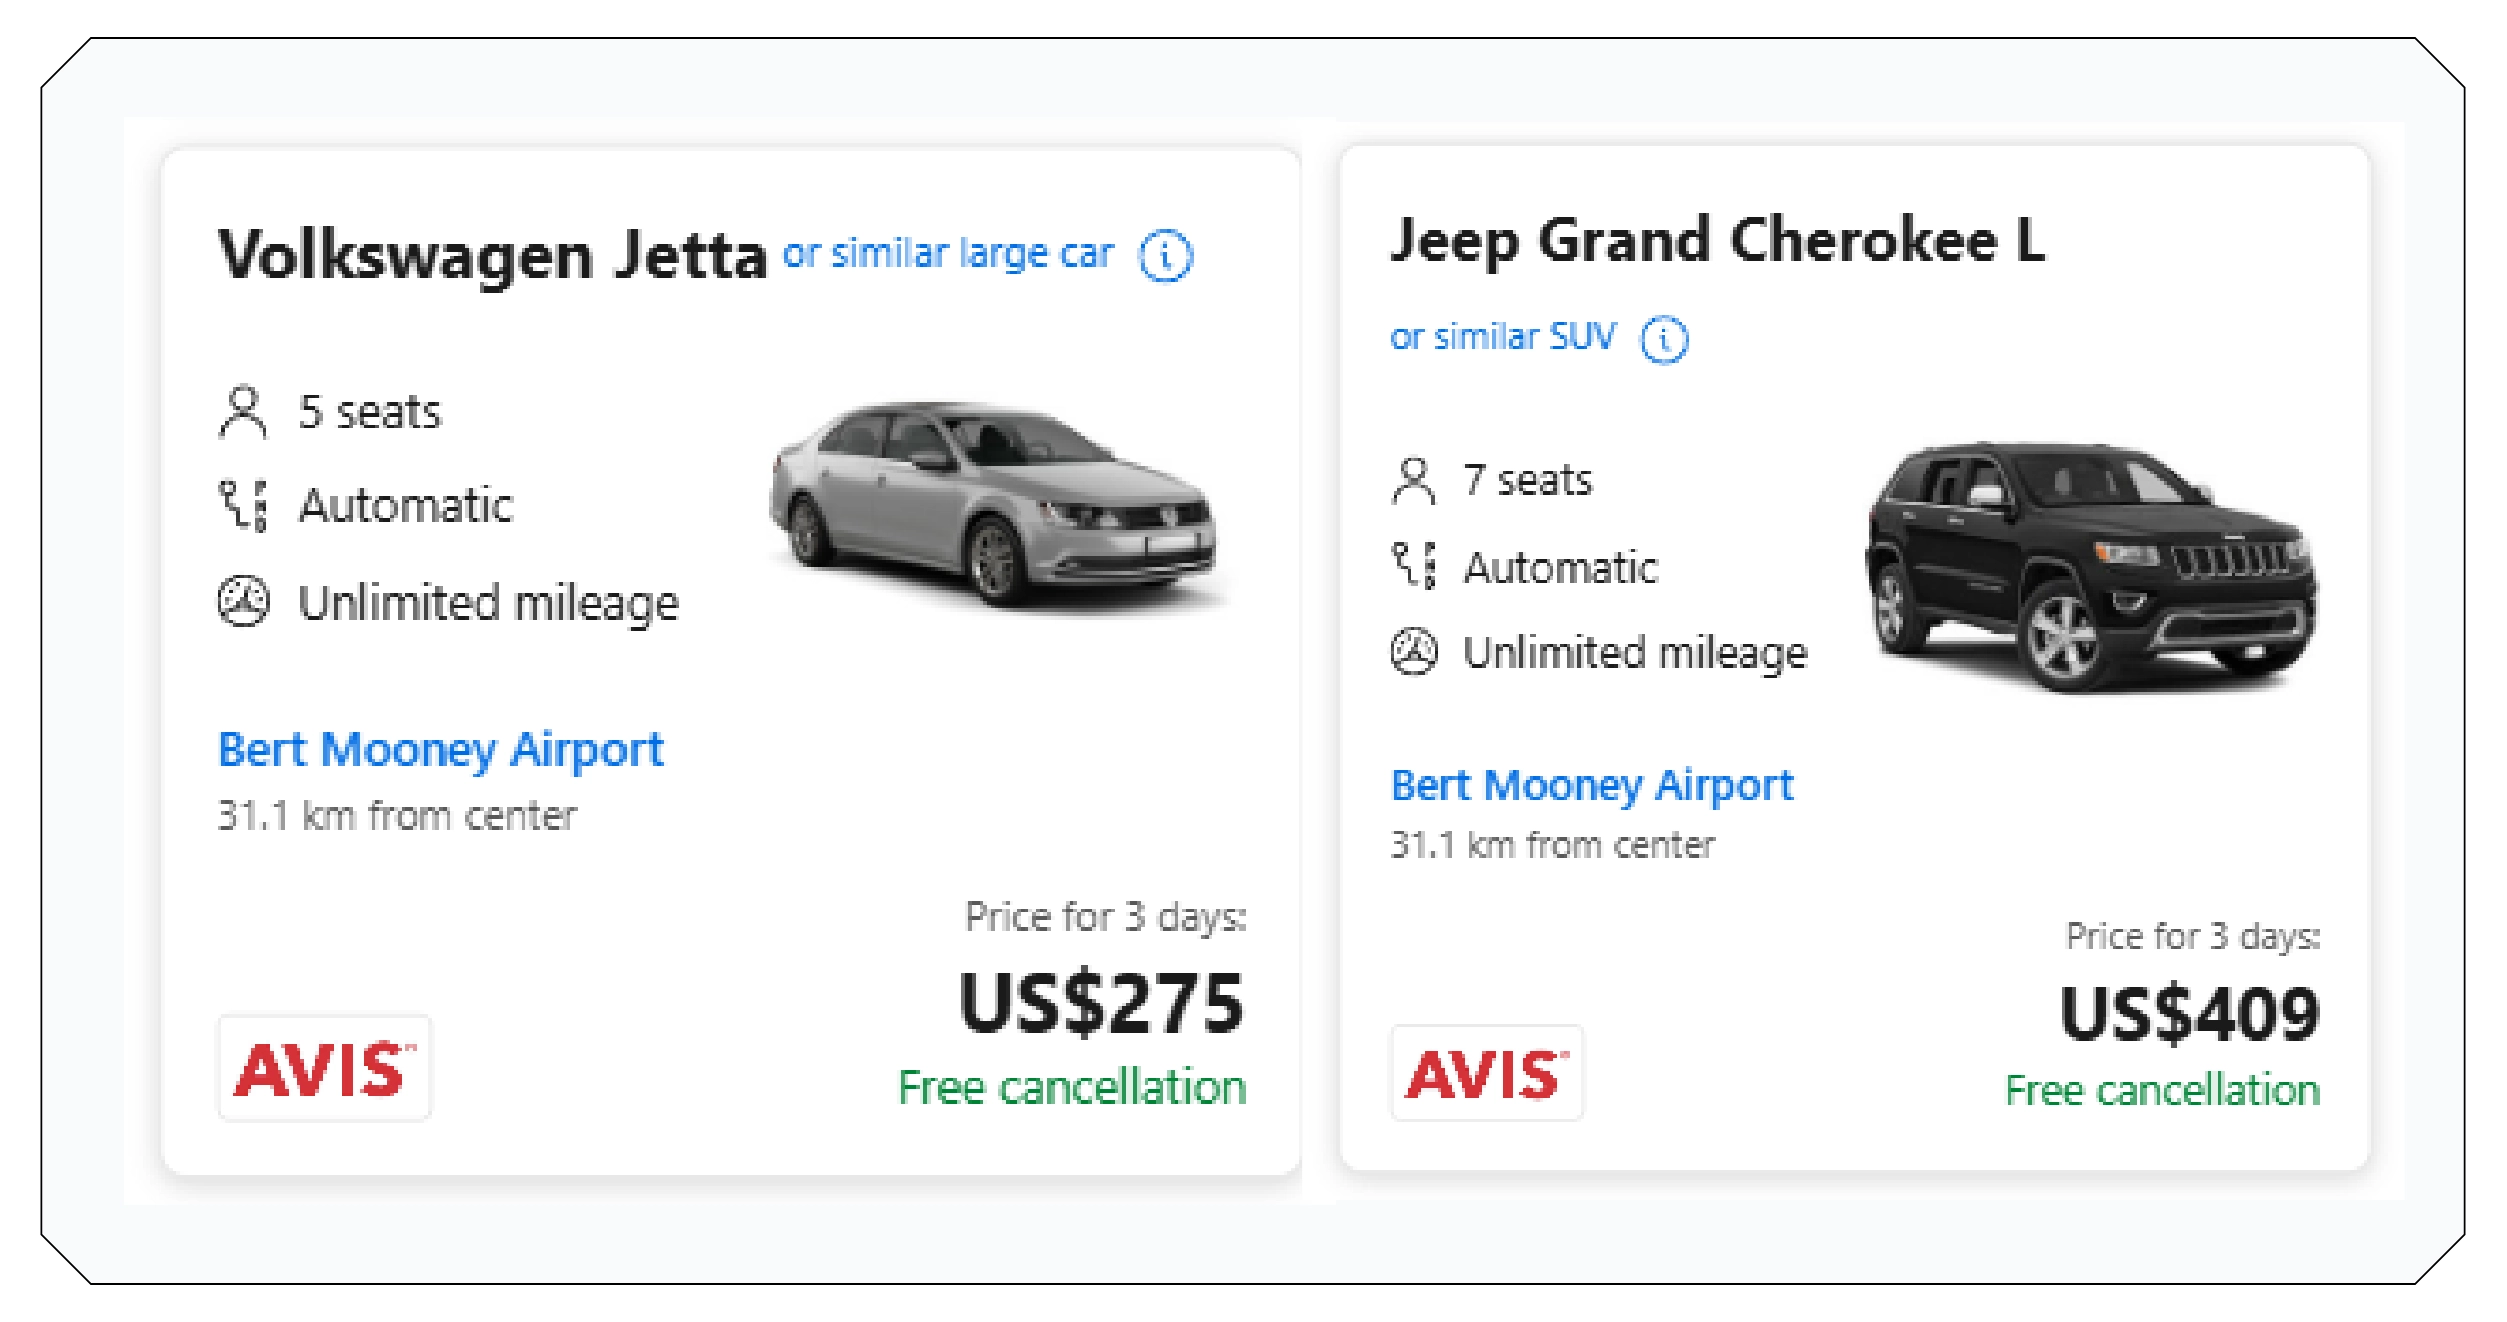
Task: Select the Automatic transmission icon on Jetta card
Action: 243,505
